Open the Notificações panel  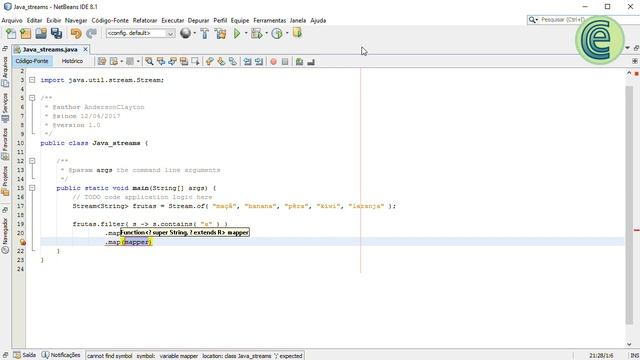click(x=61, y=355)
